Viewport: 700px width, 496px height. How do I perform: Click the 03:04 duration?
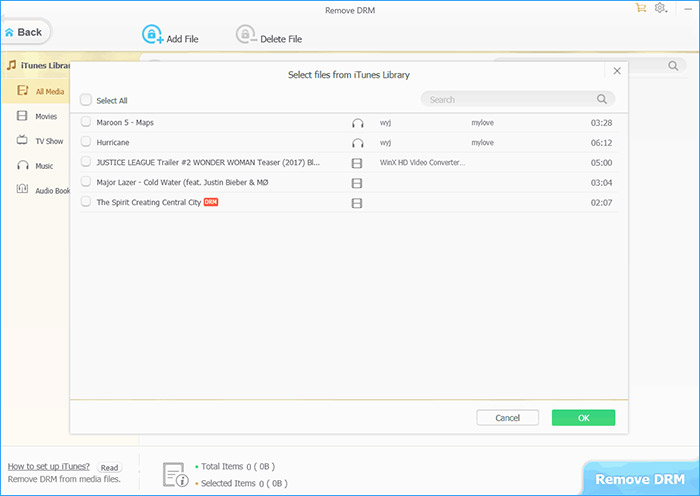[x=601, y=183]
